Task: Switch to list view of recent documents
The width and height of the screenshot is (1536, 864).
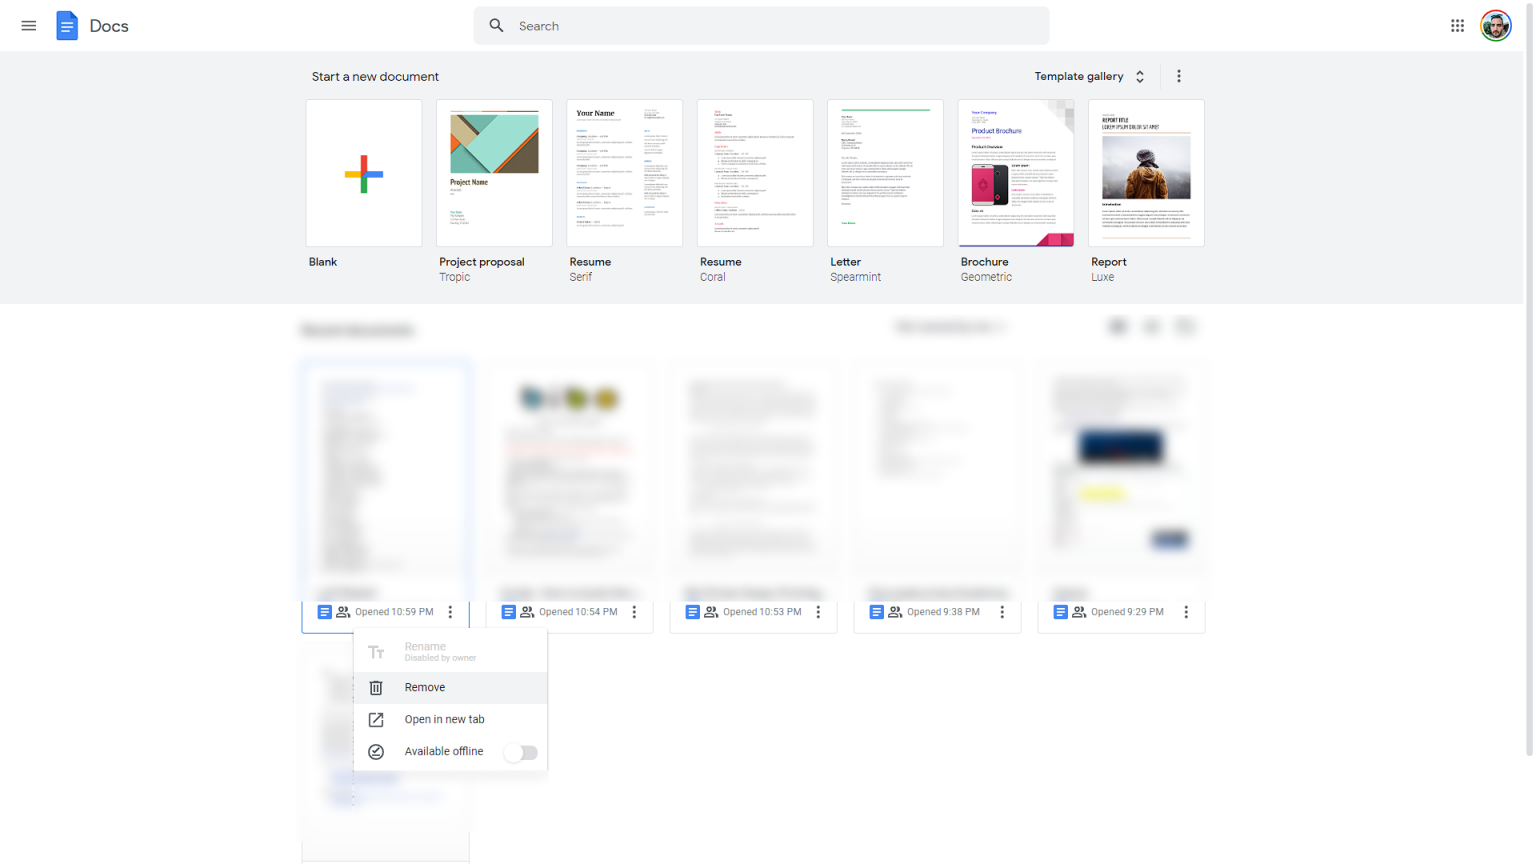Action: click(x=1152, y=326)
